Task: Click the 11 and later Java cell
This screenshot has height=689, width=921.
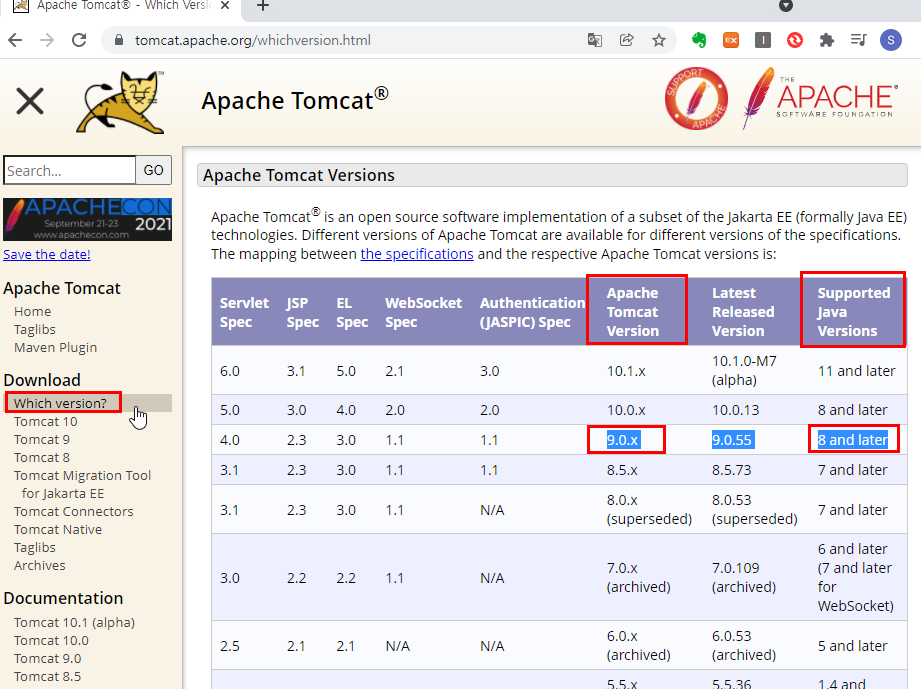Action: point(856,371)
